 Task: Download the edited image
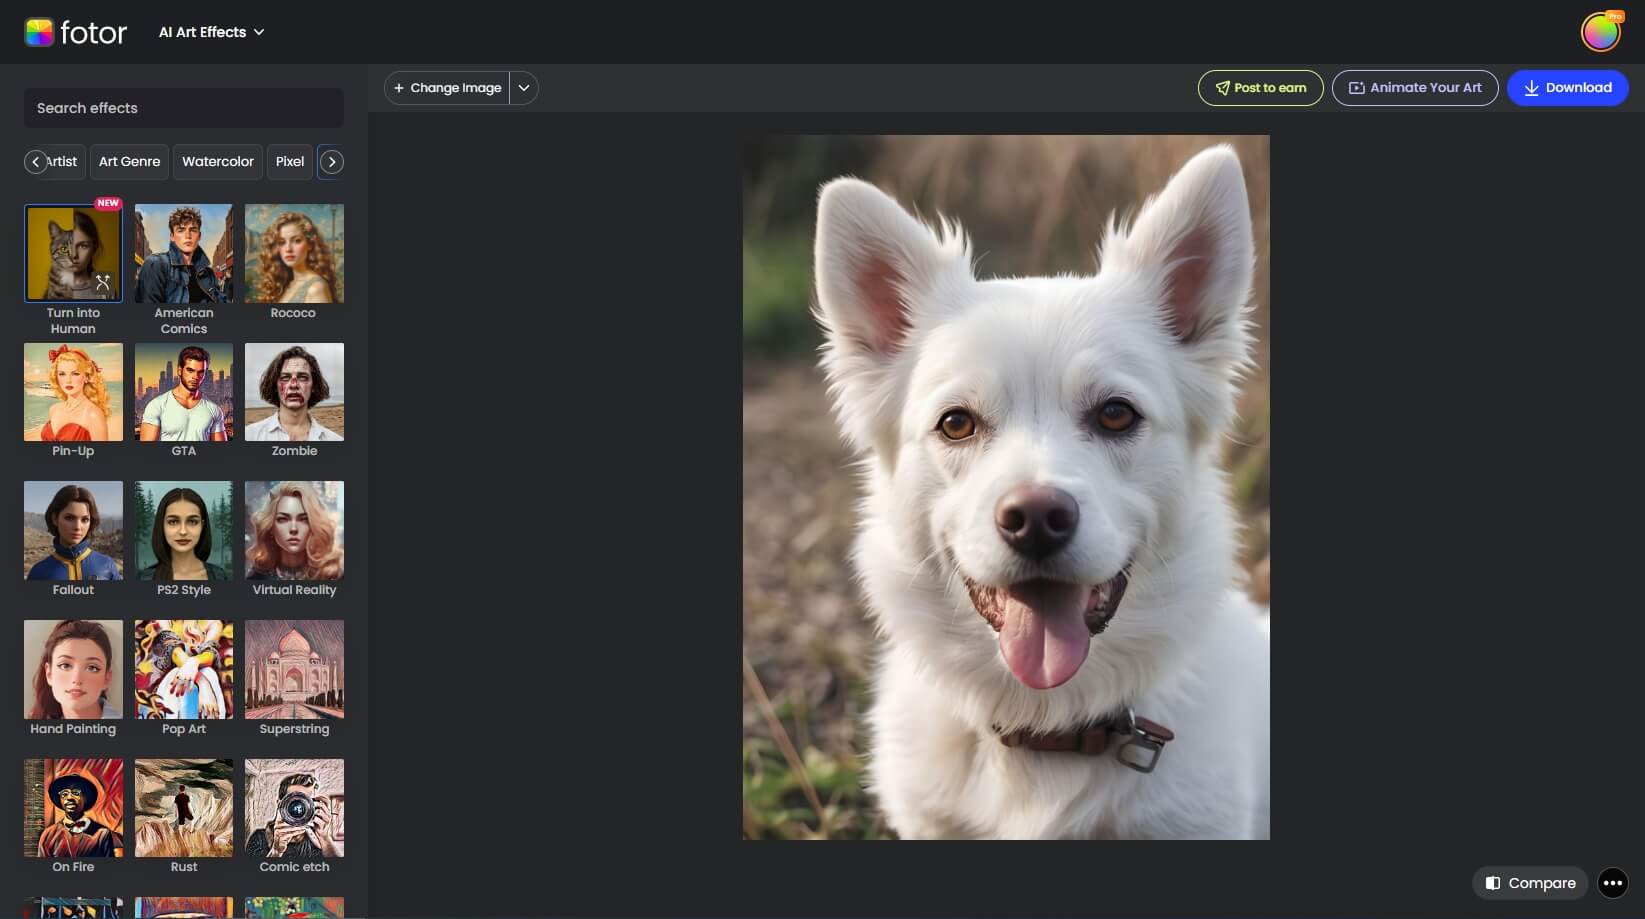[x=1567, y=88]
